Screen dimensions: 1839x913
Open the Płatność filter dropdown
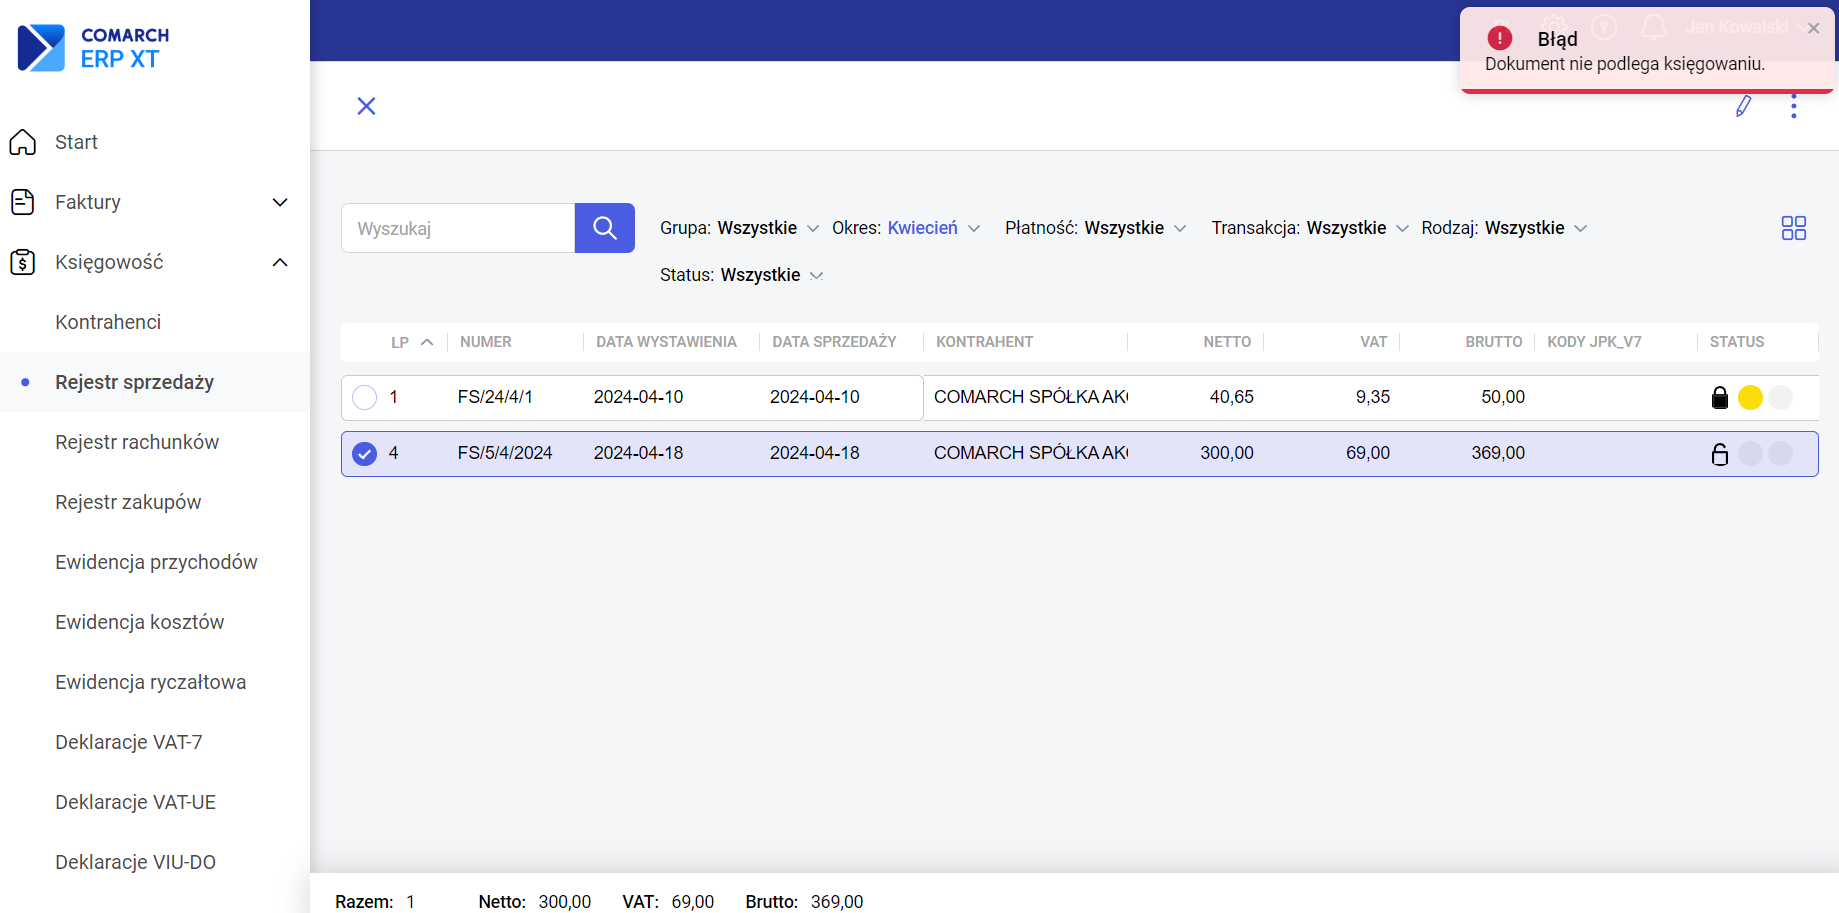(x=1095, y=228)
